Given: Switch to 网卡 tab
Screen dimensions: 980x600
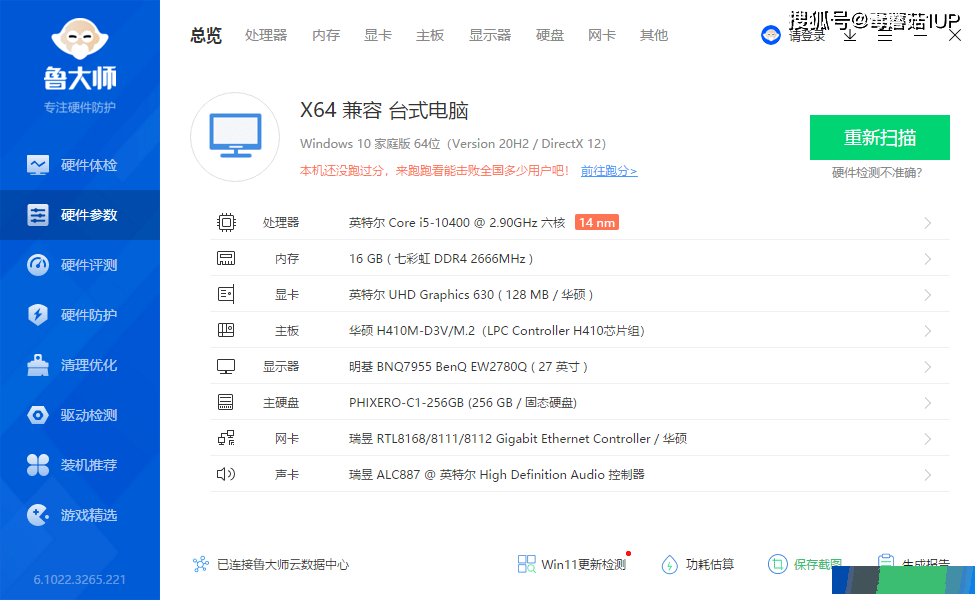Looking at the screenshot, I should pyautogui.click(x=602, y=36).
